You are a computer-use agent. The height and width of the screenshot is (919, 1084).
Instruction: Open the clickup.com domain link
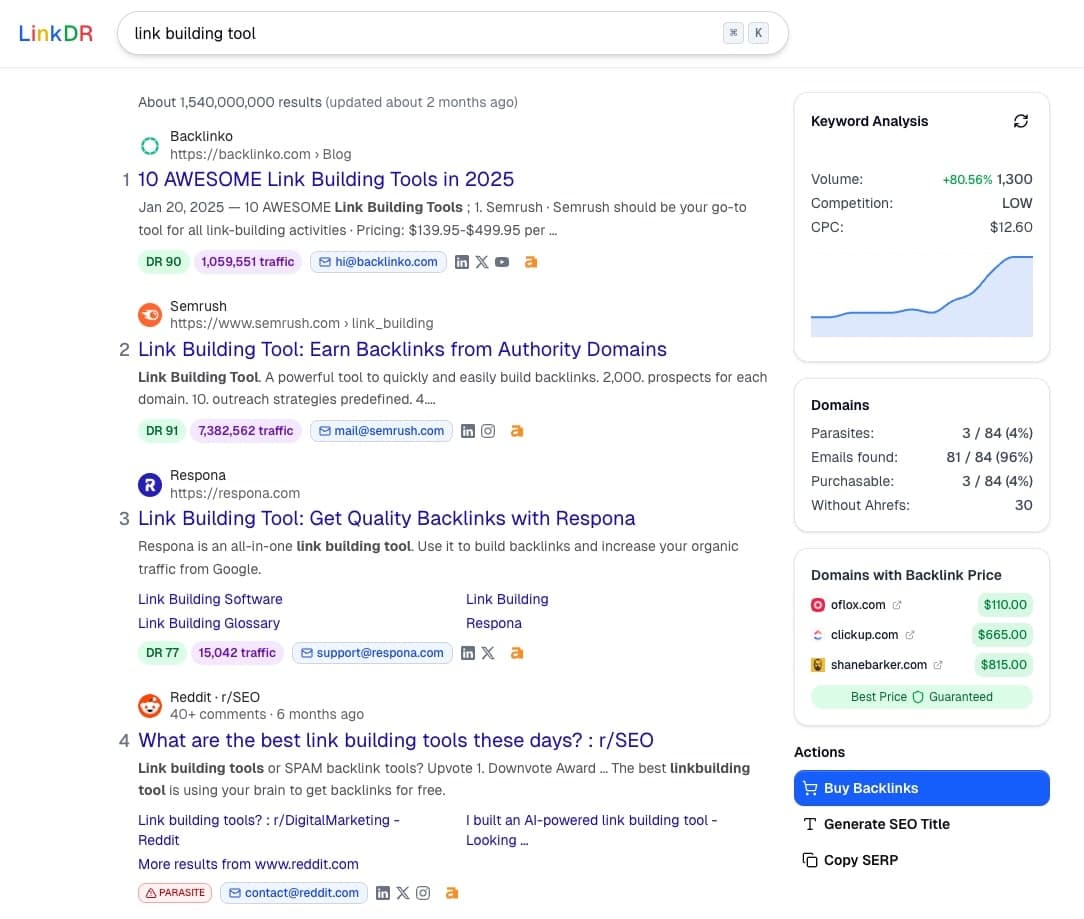864,635
